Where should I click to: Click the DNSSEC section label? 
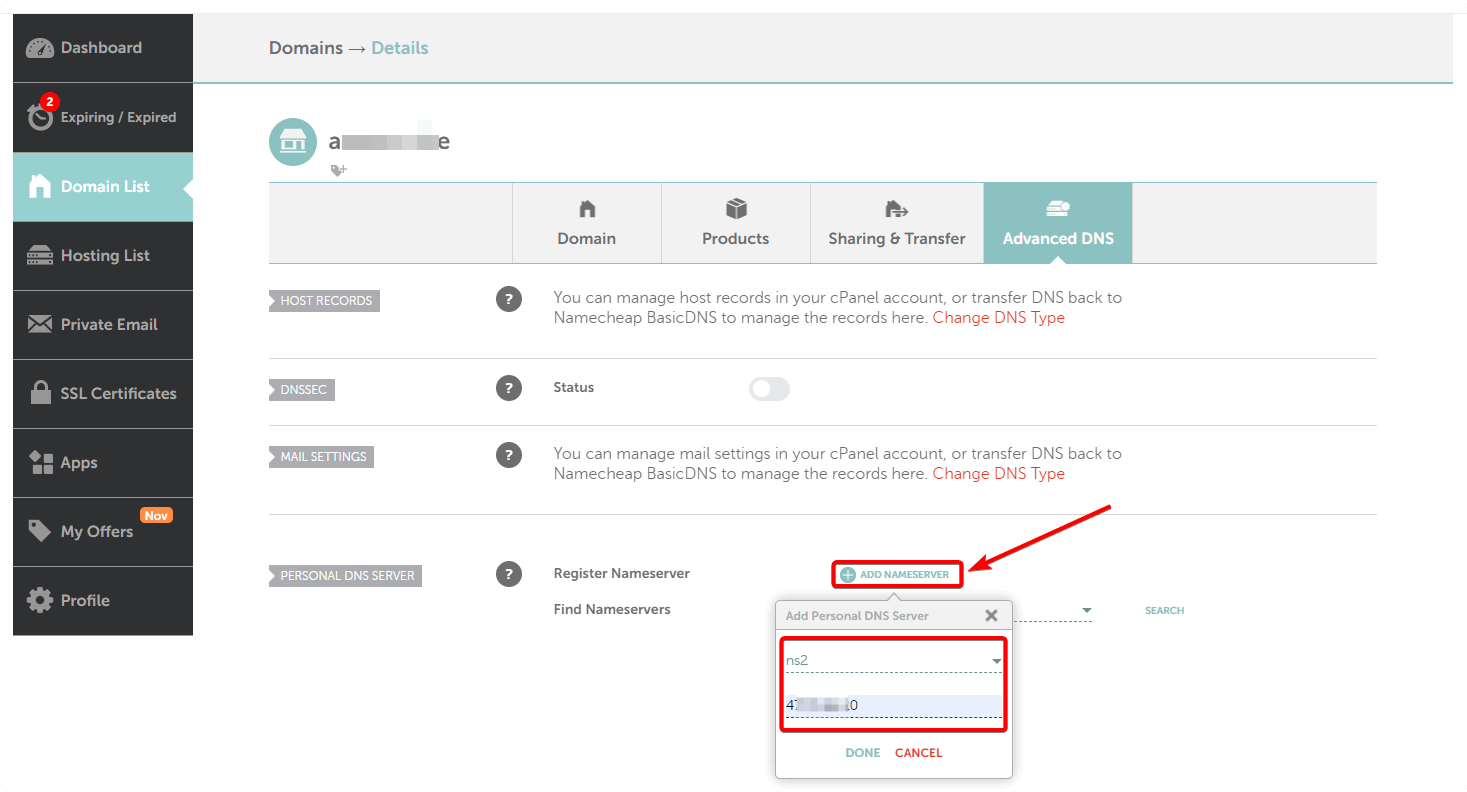[x=302, y=390]
